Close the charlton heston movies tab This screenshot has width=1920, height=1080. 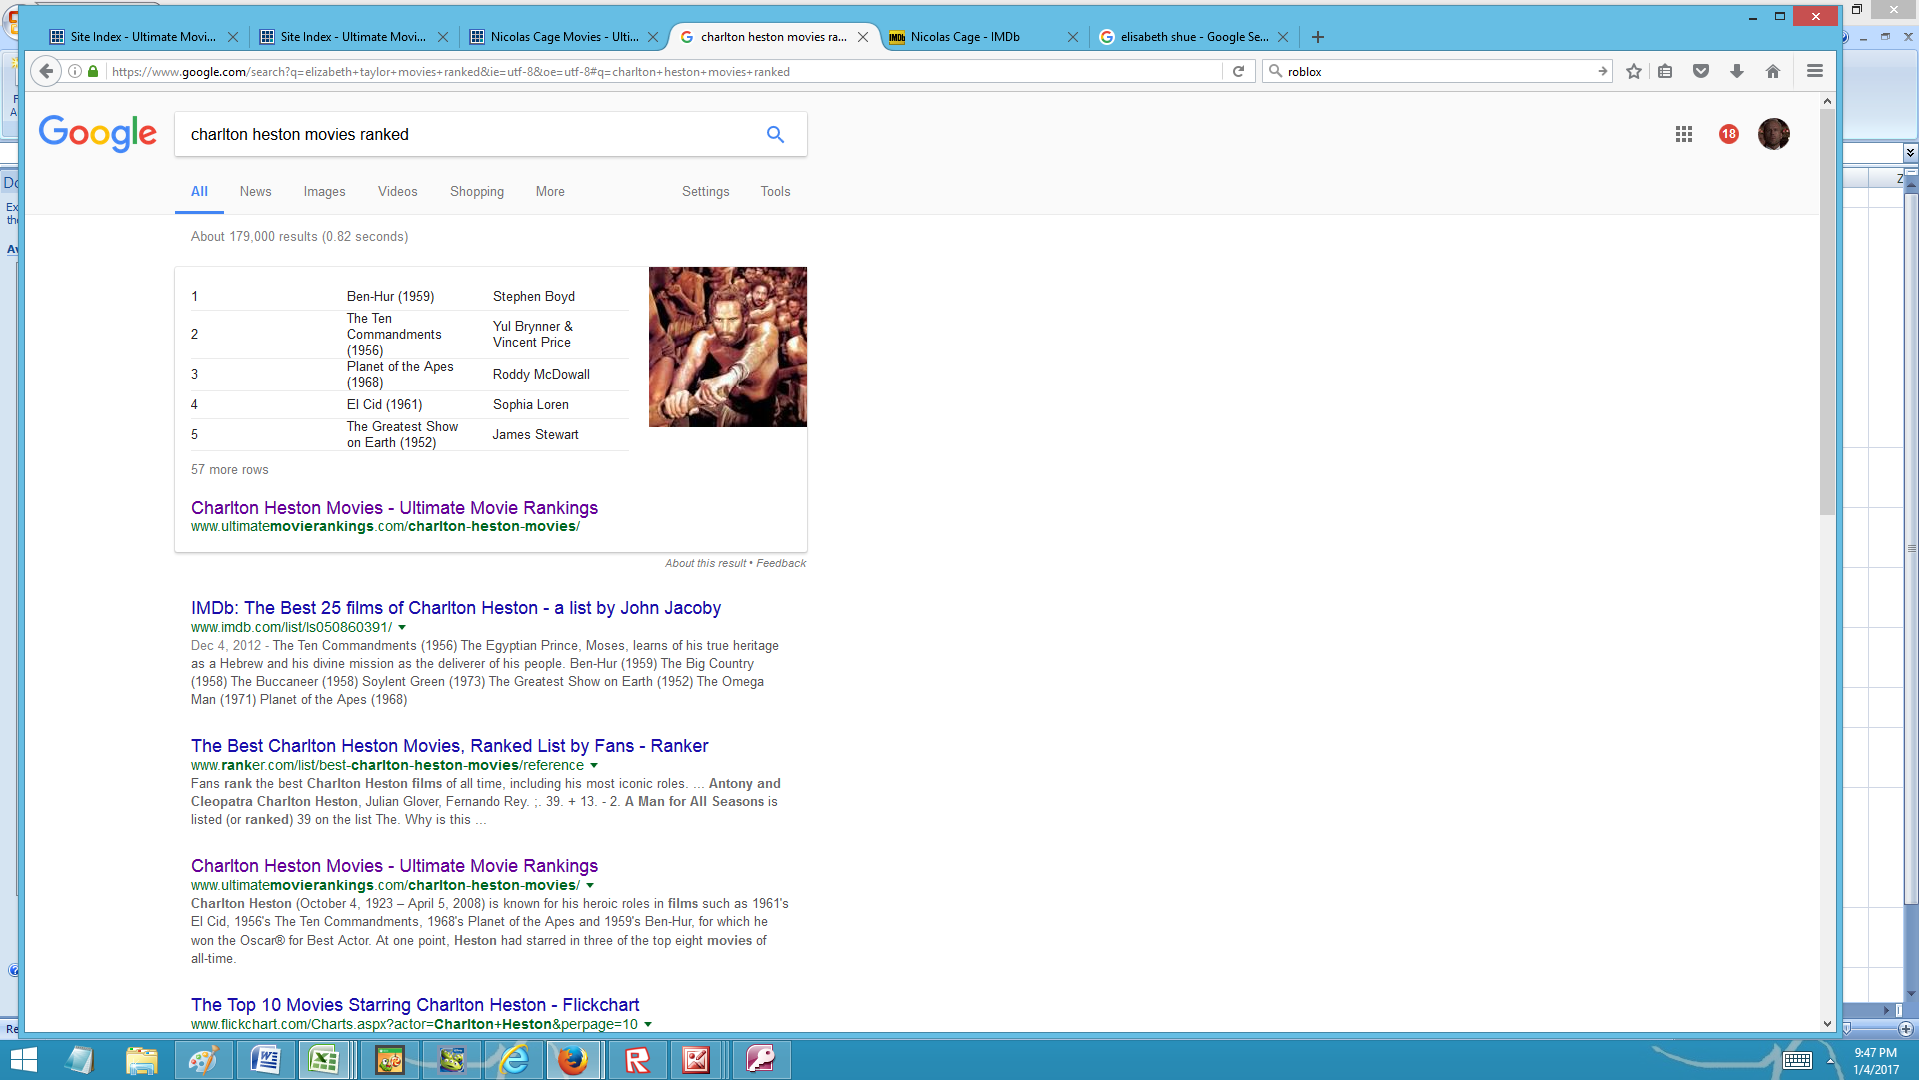(x=863, y=37)
